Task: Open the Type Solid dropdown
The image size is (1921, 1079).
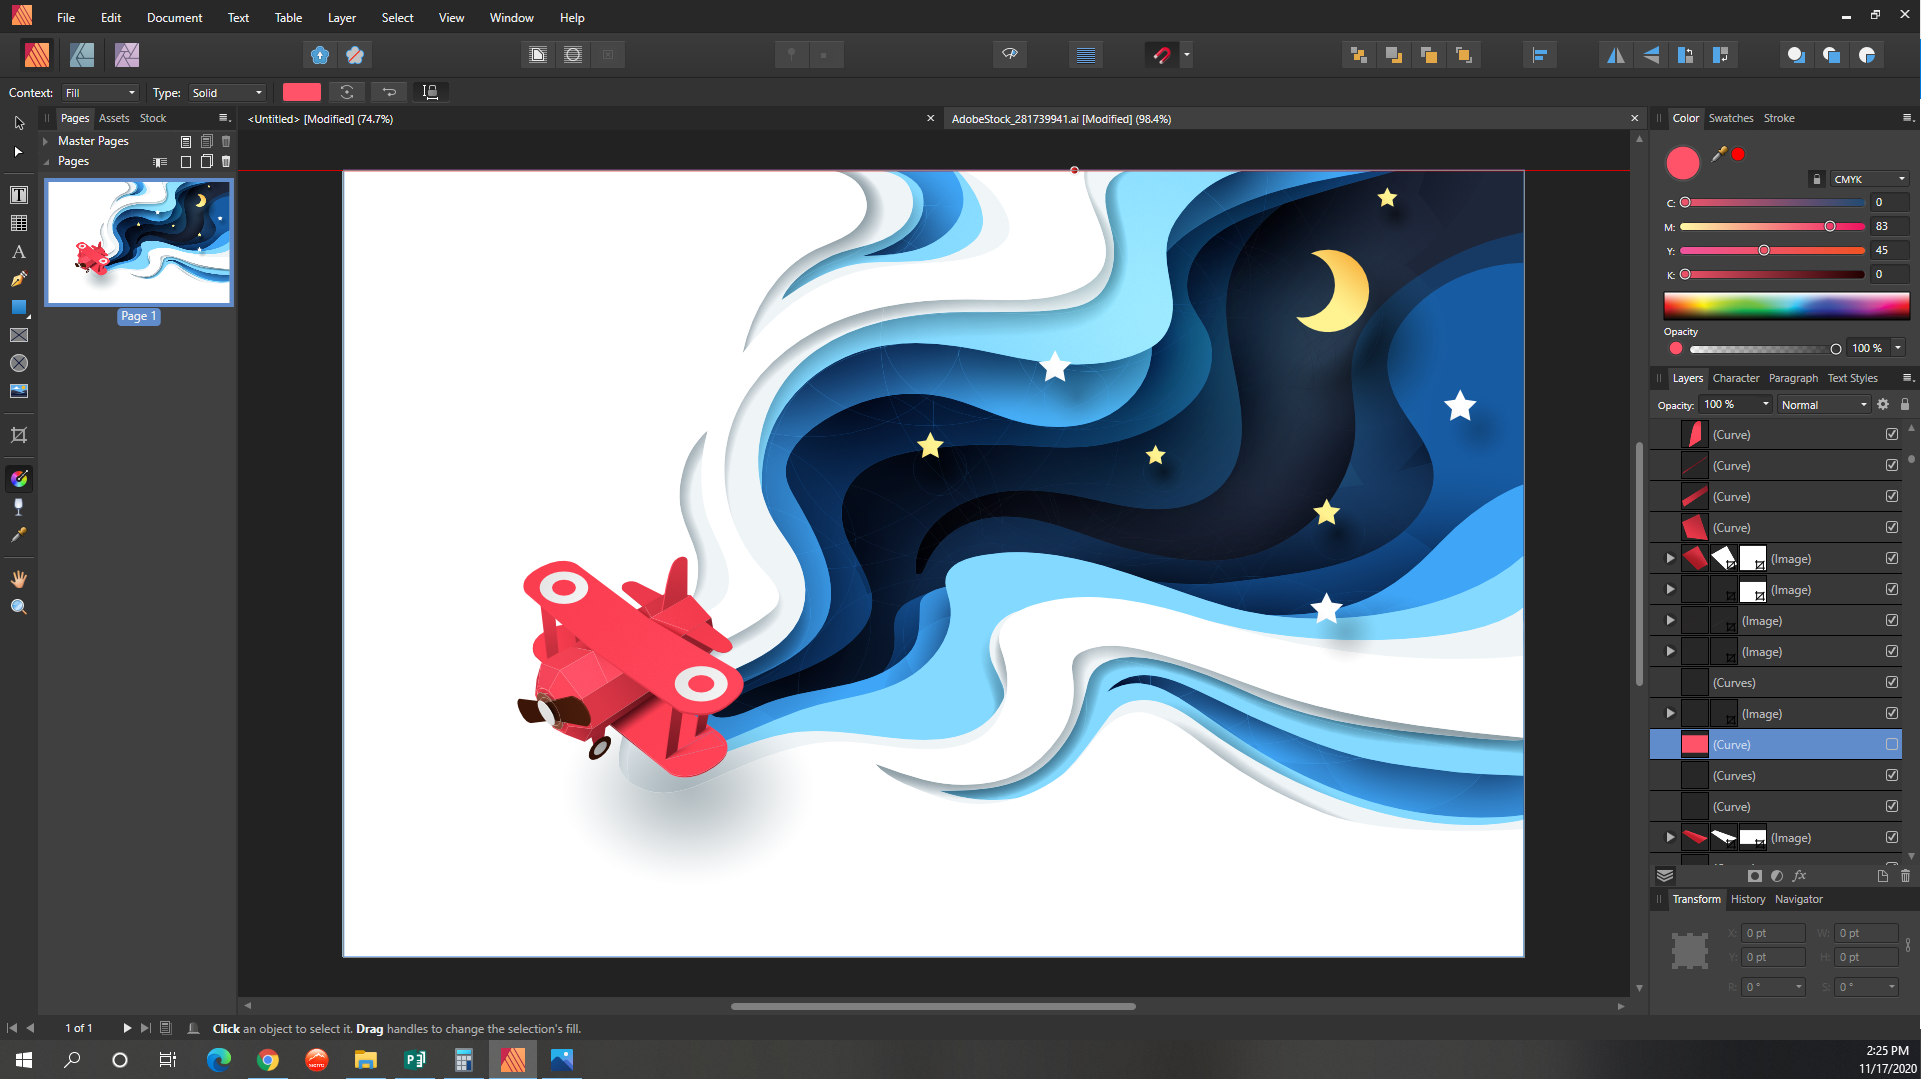Action: click(x=227, y=93)
